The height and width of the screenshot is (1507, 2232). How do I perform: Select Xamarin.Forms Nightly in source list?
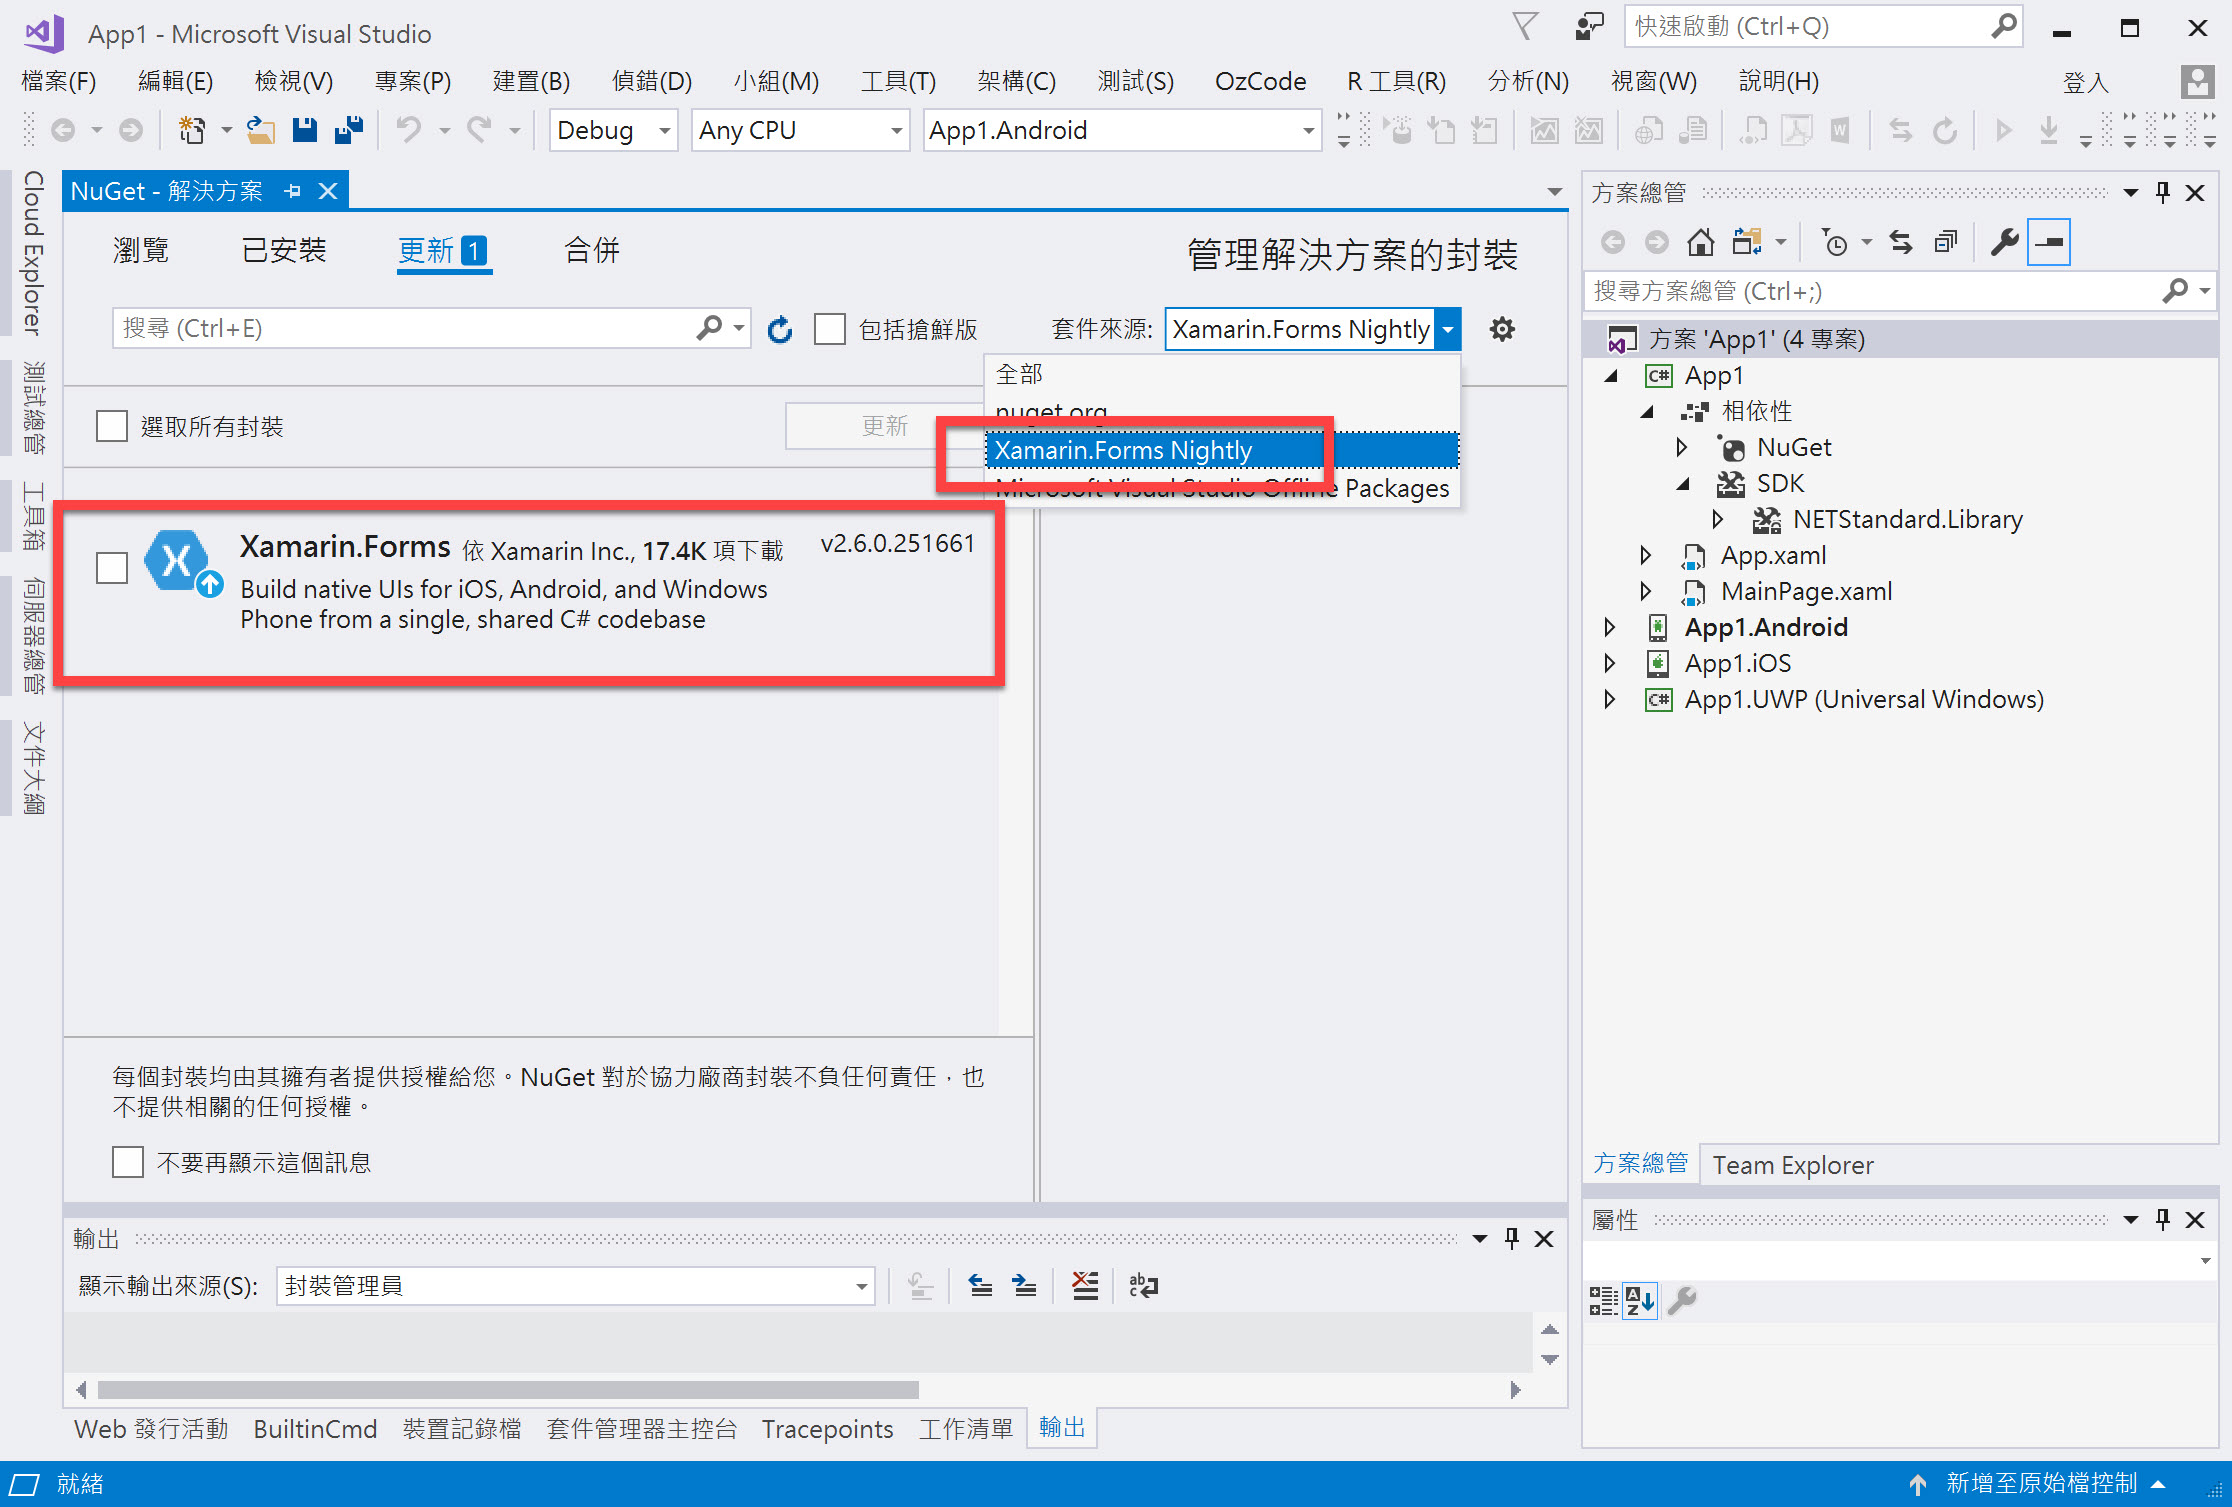coord(1222,450)
